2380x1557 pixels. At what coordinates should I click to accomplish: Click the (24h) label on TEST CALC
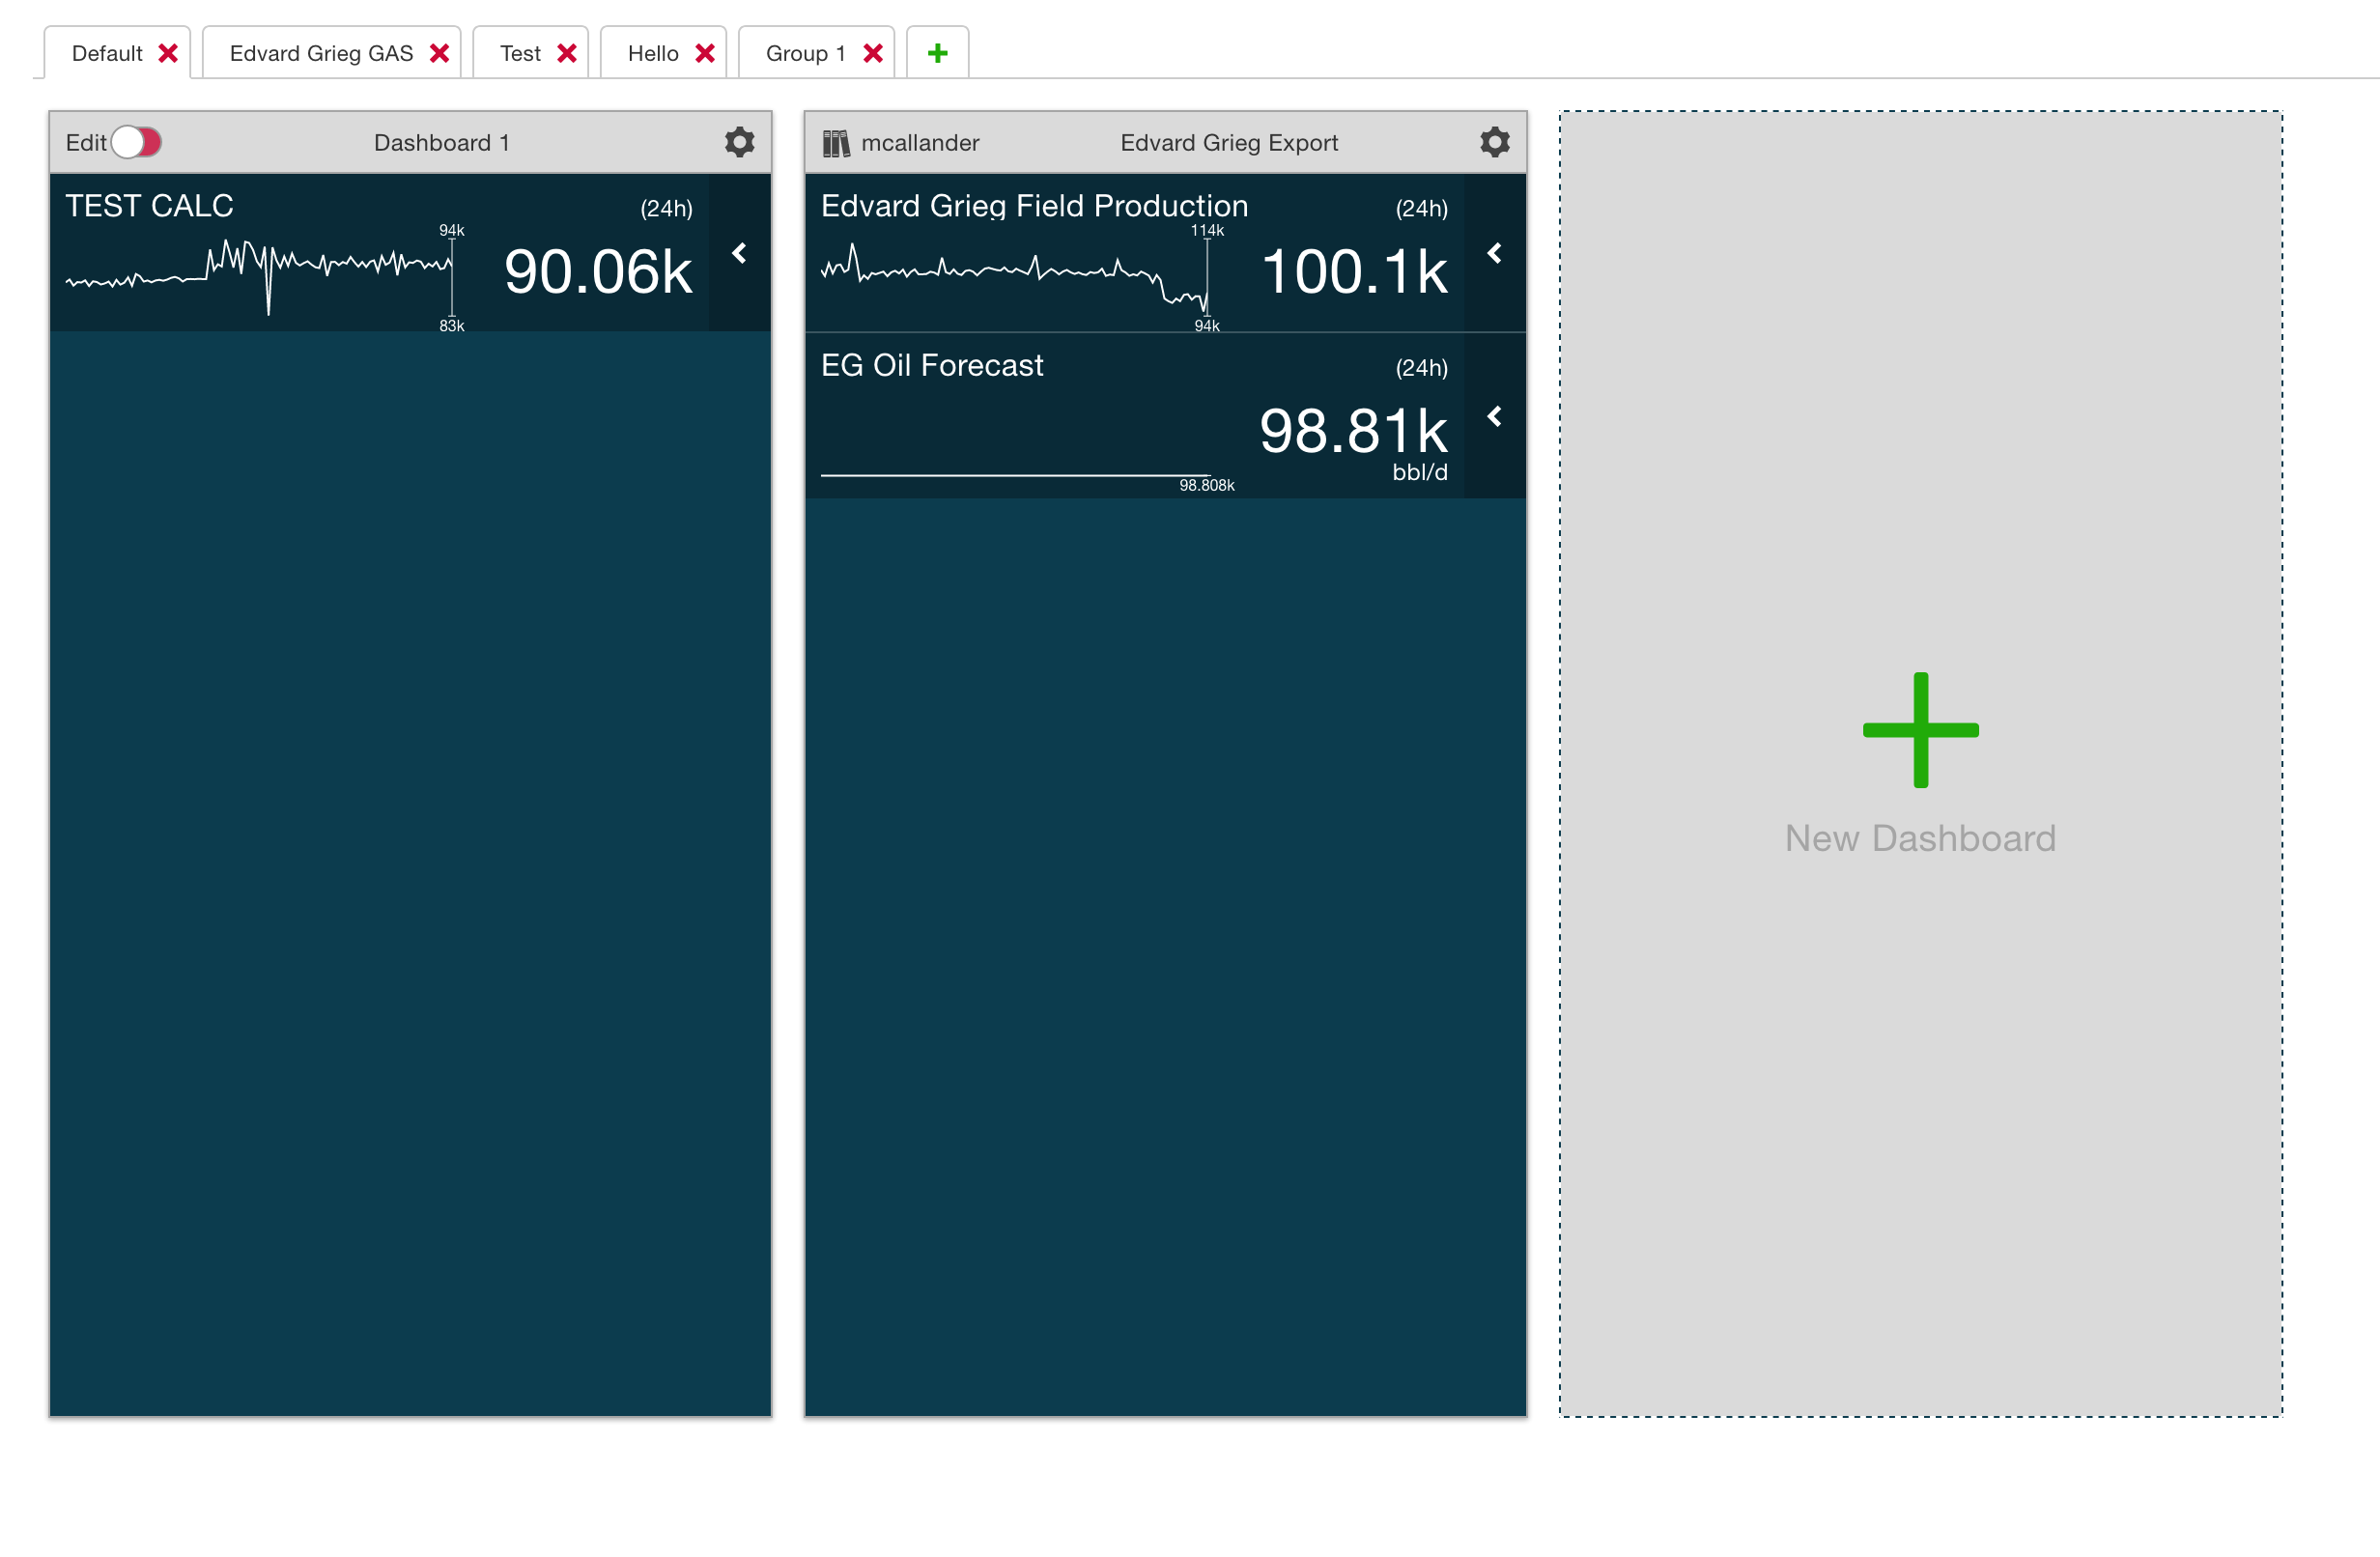[666, 208]
